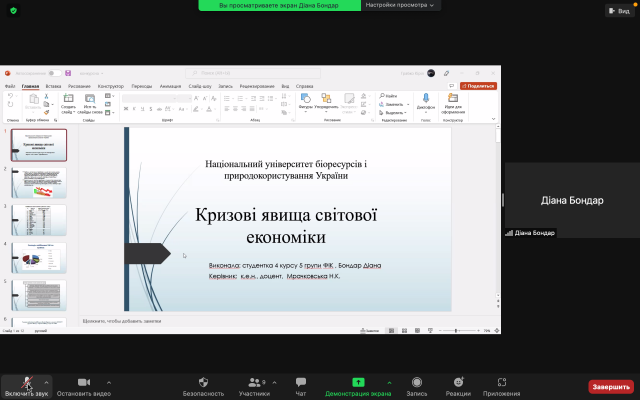Select slide 3 thumbnail
Image resolution: width=640 pixels, height=400 pixels.
coord(39,220)
